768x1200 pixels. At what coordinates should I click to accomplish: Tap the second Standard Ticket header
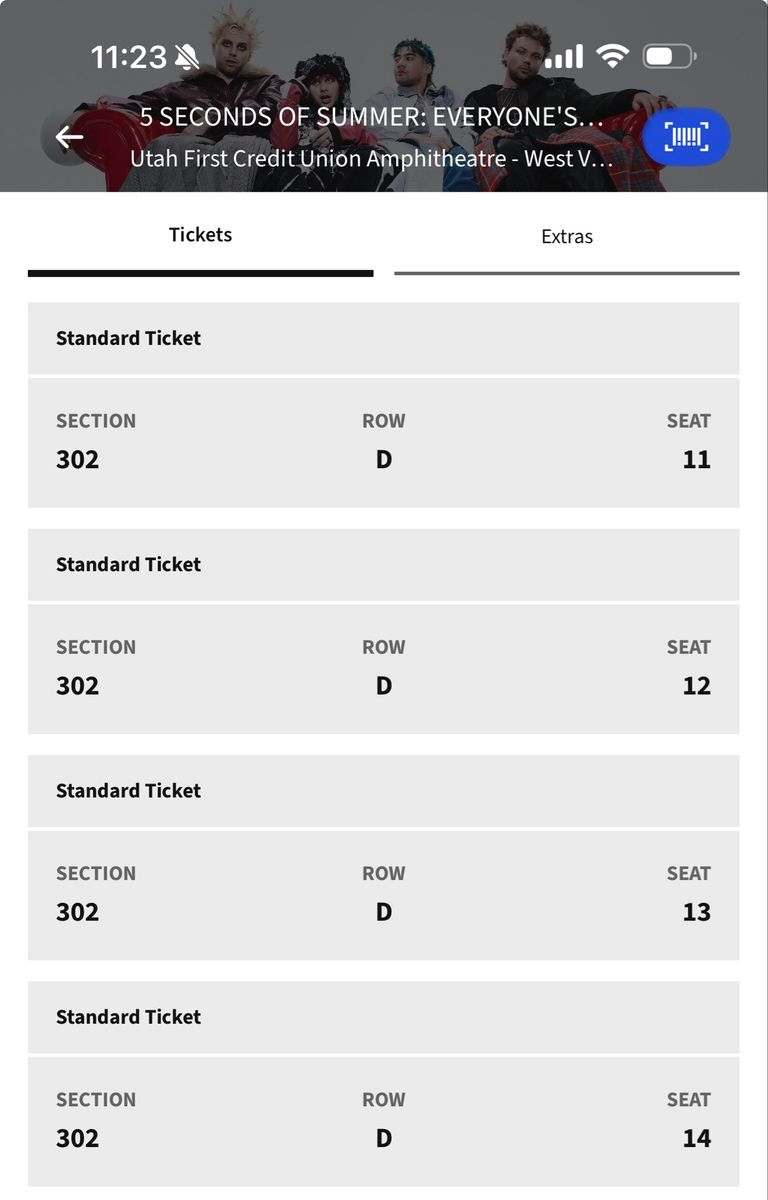384,564
